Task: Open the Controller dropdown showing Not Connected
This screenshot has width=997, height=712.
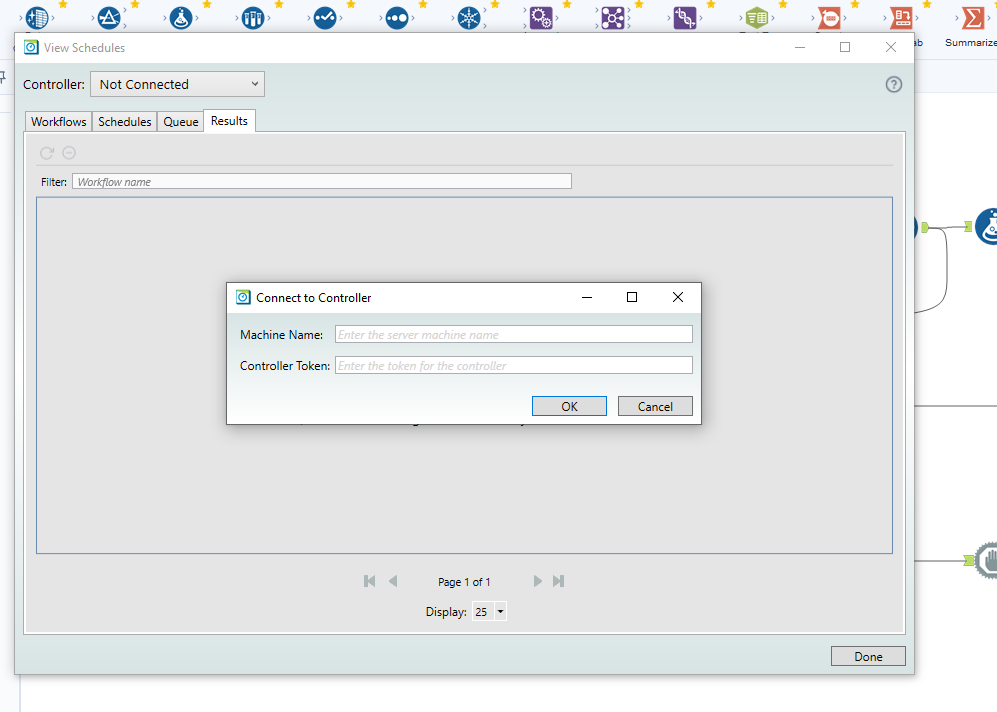Action: (177, 84)
